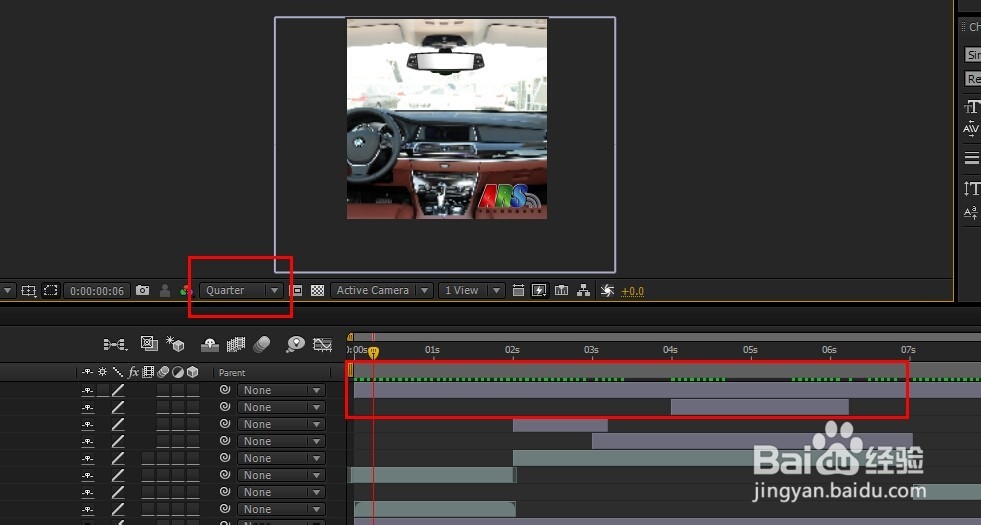Screen dimensions: 981x525
Task: Open the Quarter resolution dropdown
Action: point(241,290)
